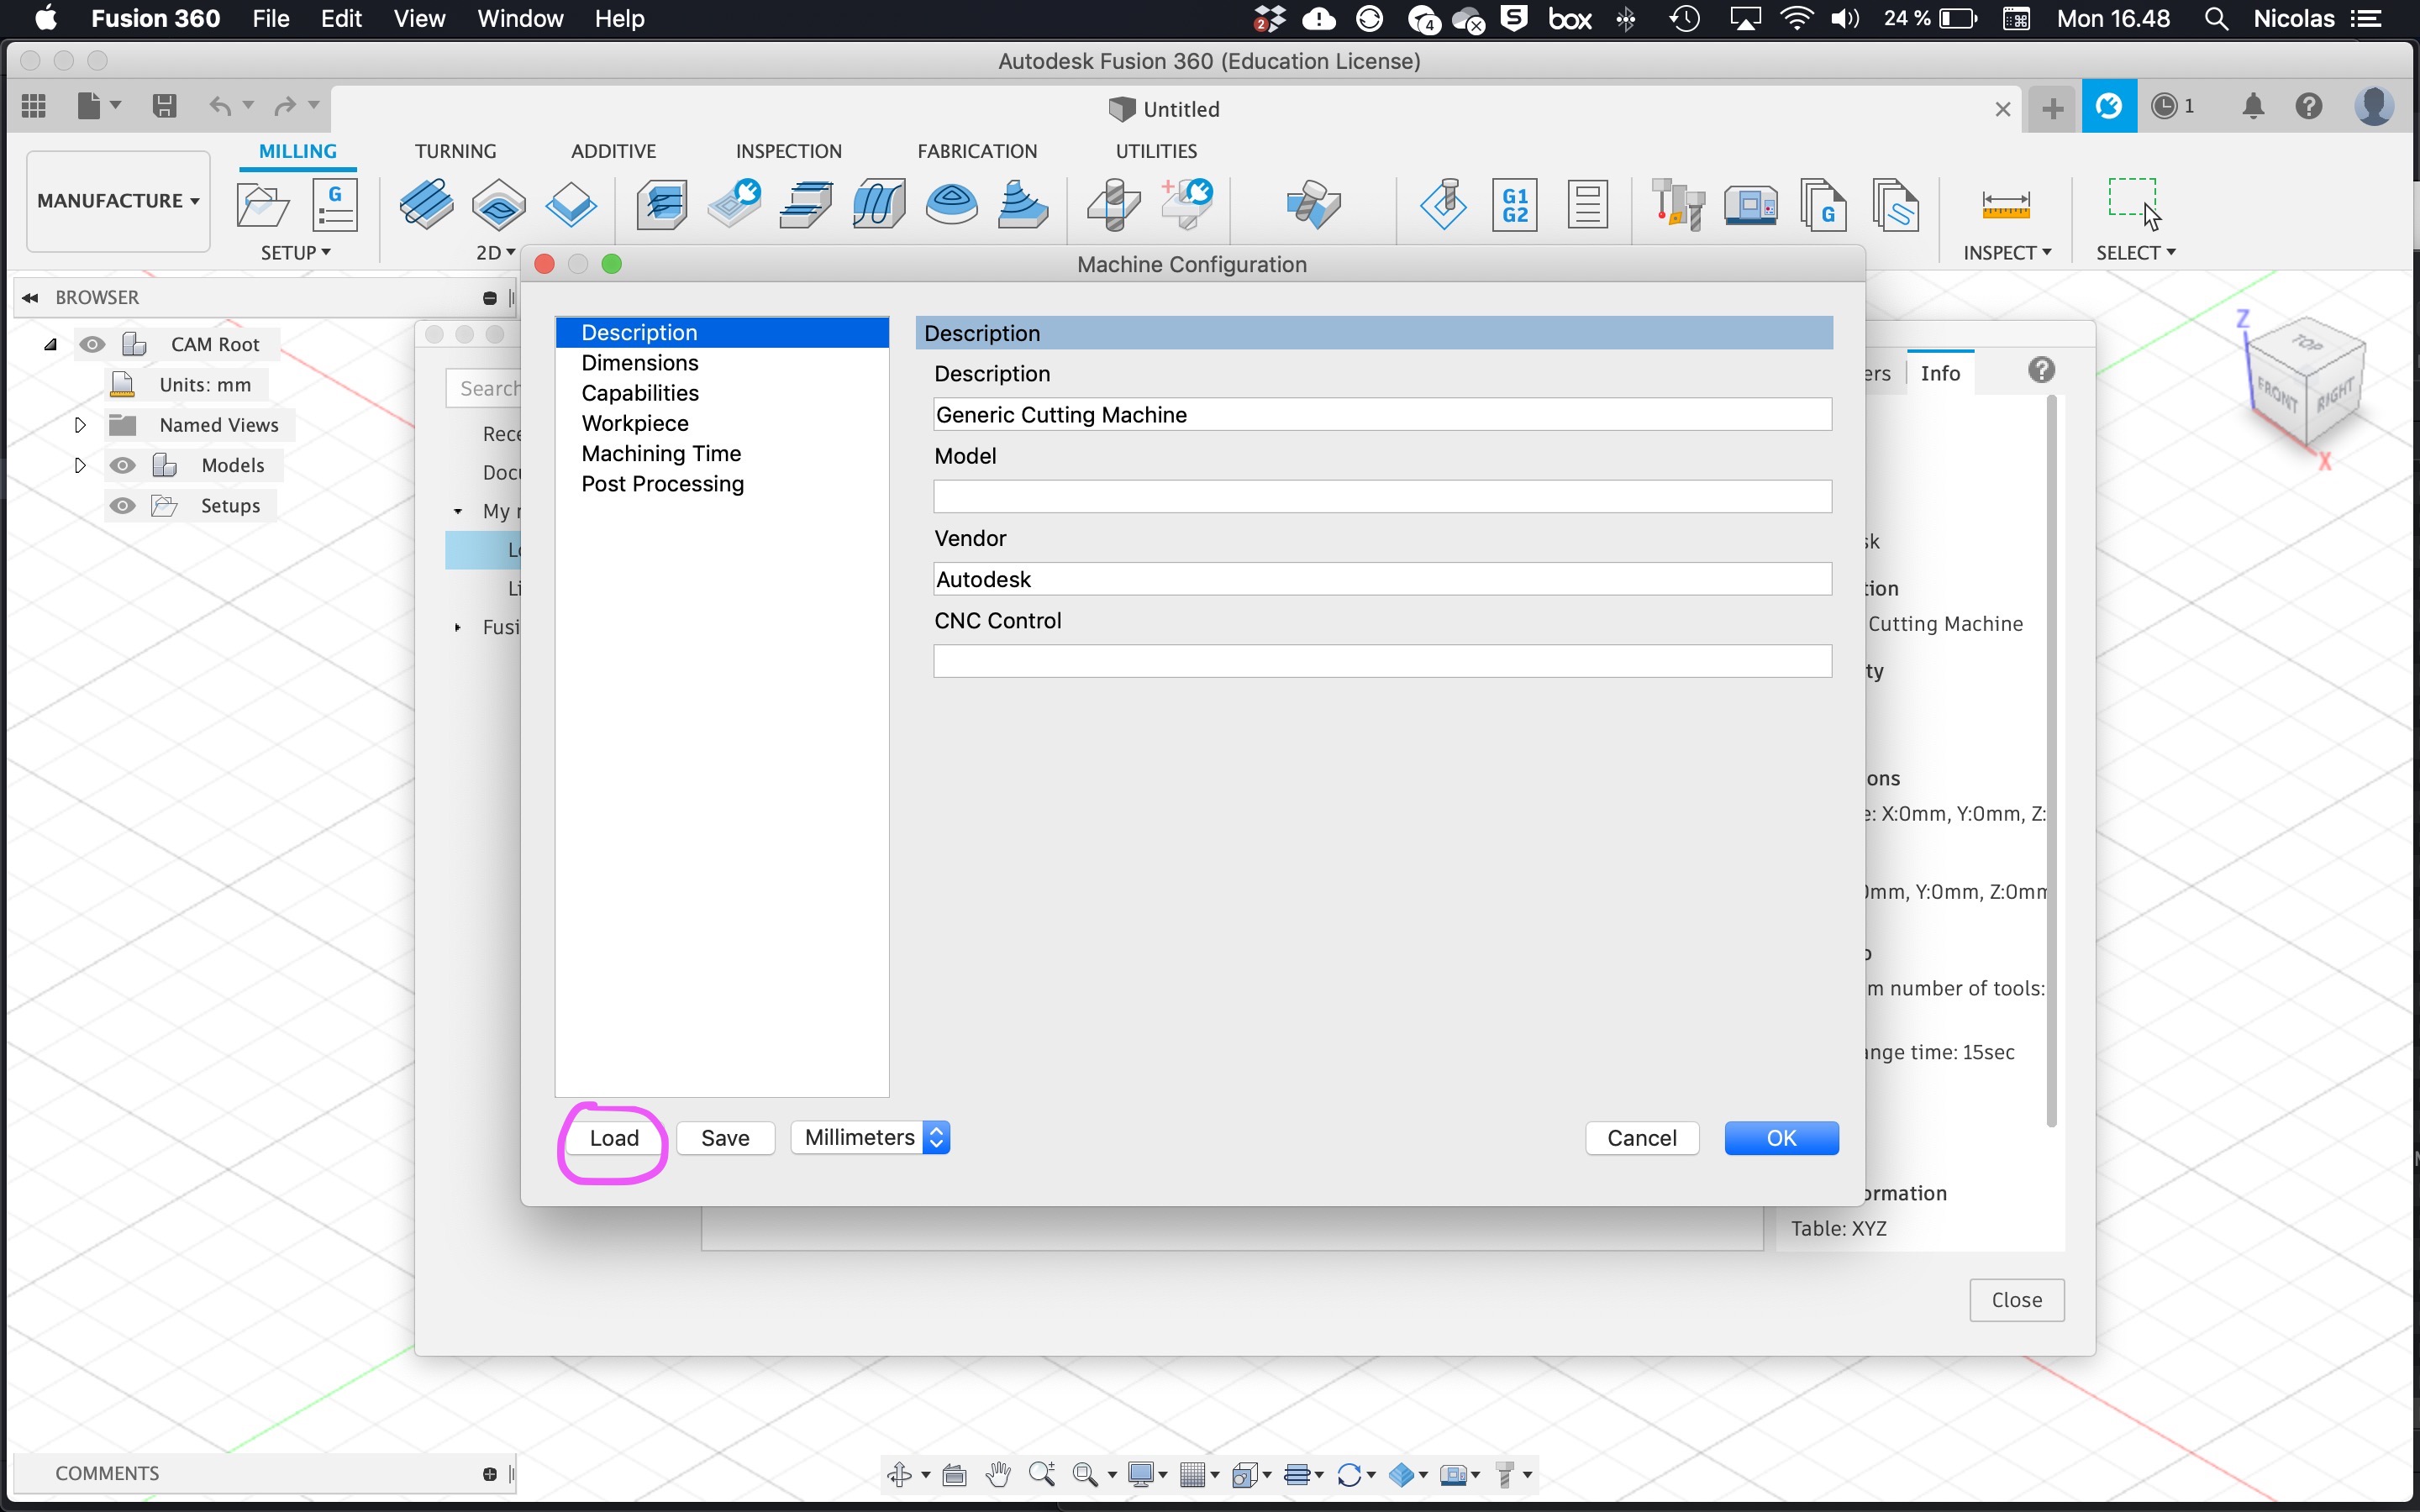Click the Save button in Machine Configuration
Image resolution: width=2420 pixels, height=1512 pixels.
725,1138
